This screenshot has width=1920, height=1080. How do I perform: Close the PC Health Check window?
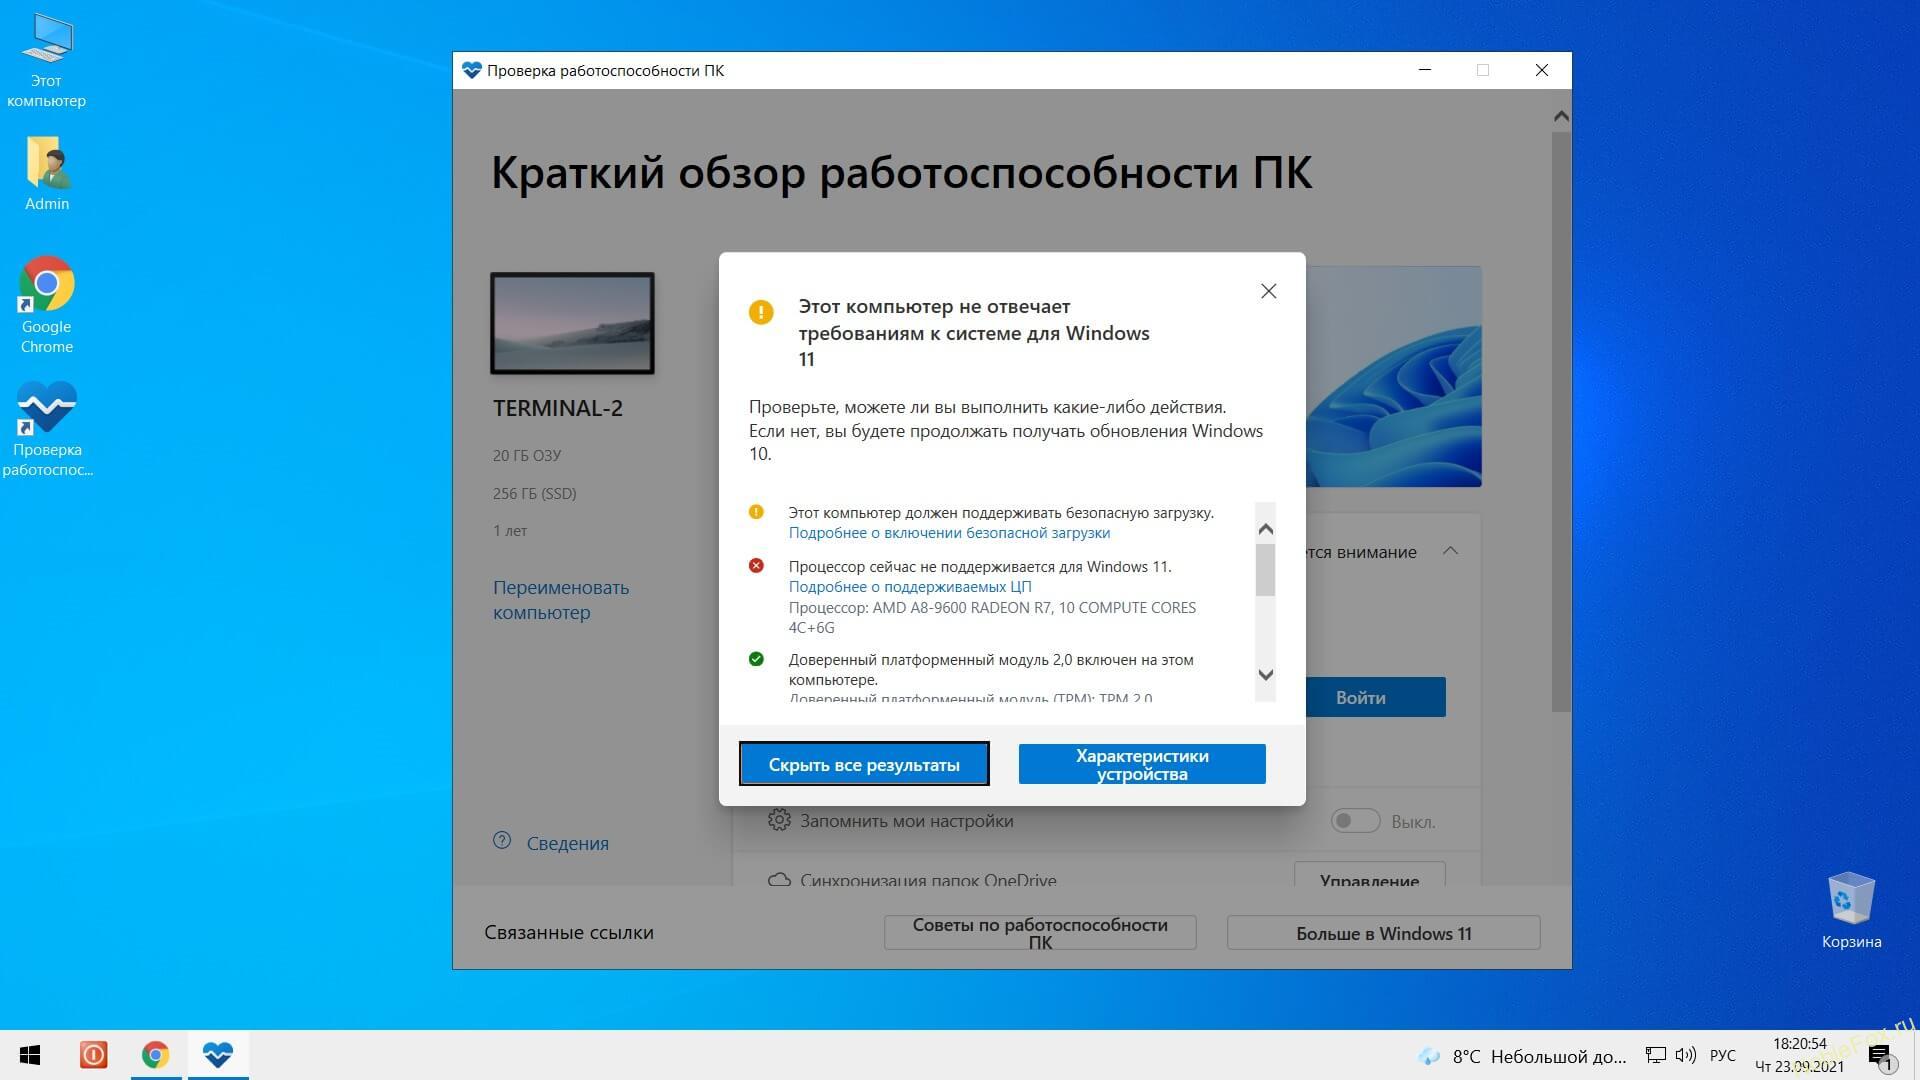[x=1541, y=70]
